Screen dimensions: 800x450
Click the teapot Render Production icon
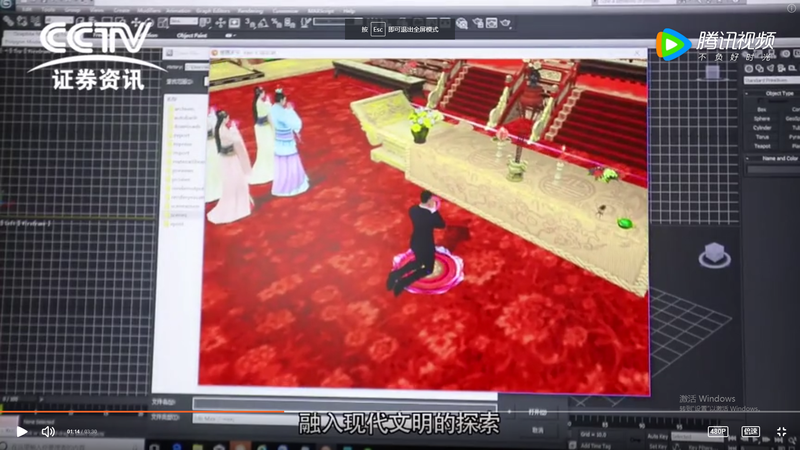[x=506, y=23]
